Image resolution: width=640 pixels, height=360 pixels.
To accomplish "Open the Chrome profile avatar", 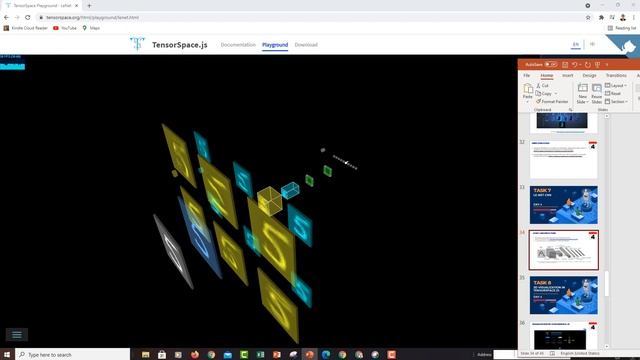I will coord(623,18).
